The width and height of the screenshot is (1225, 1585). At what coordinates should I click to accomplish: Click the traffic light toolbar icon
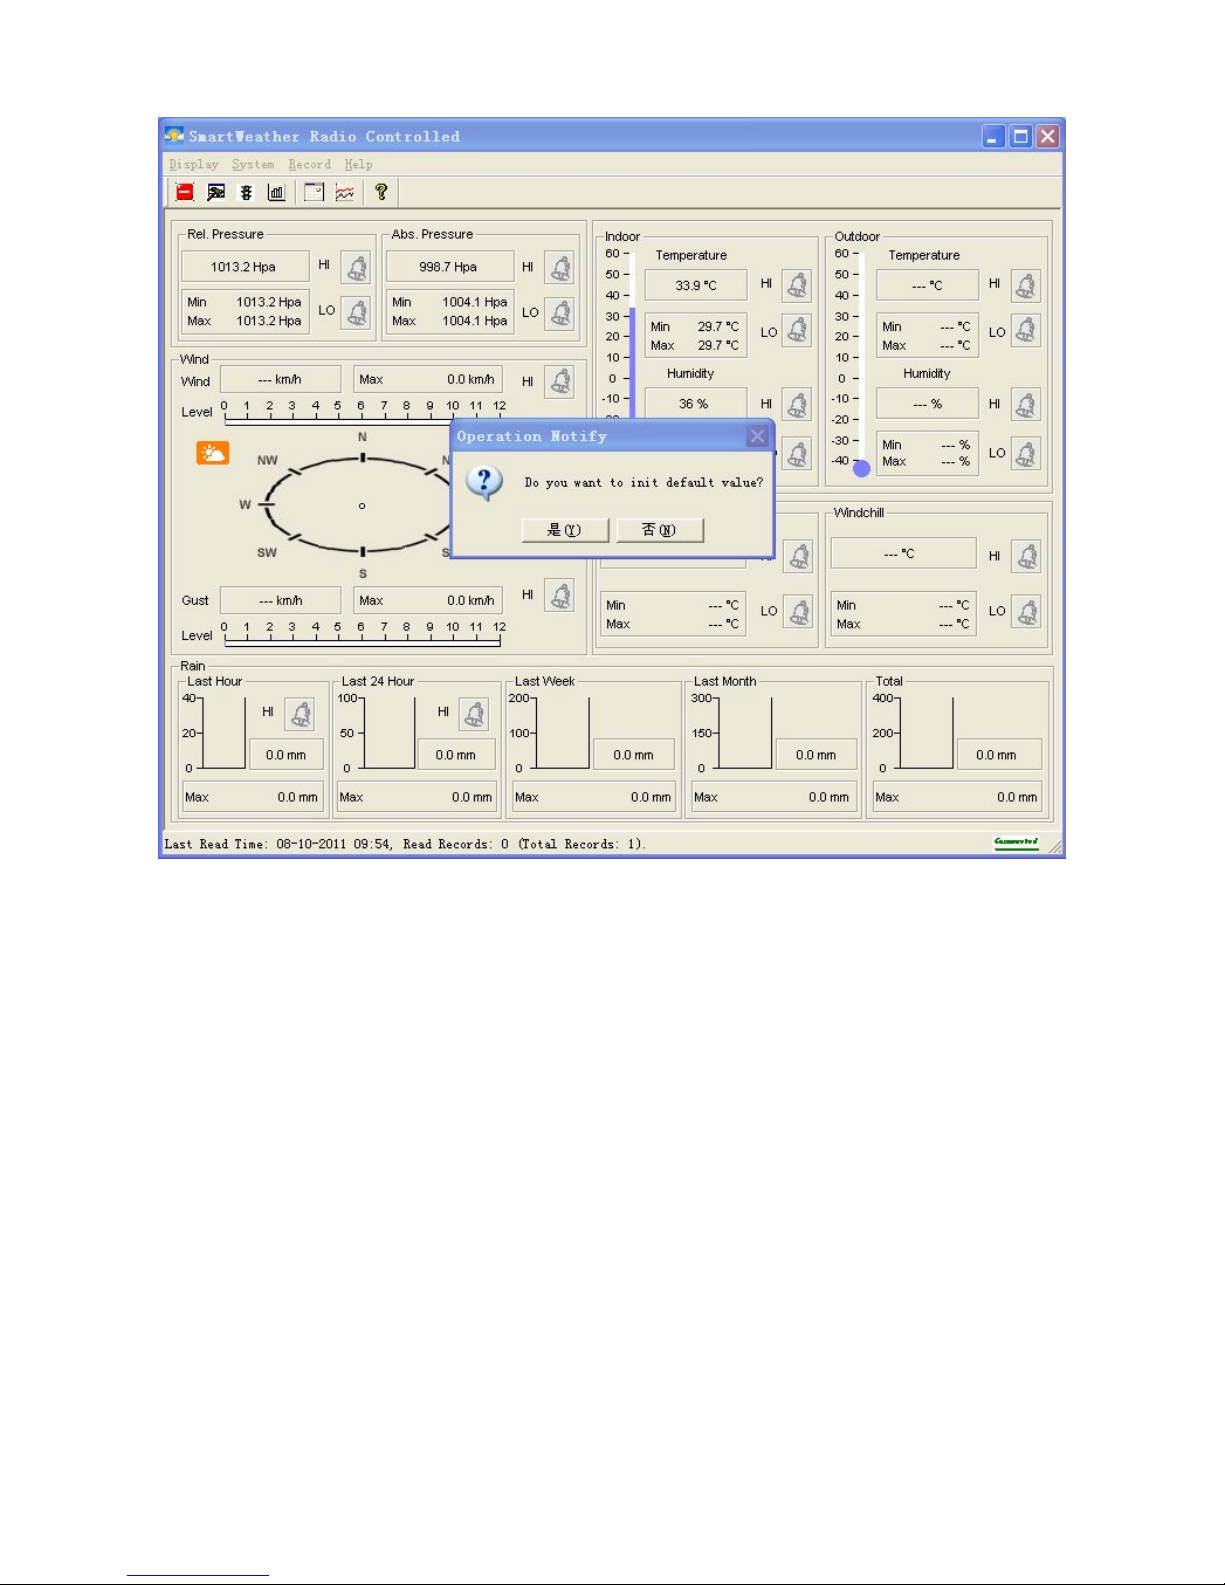[x=246, y=193]
